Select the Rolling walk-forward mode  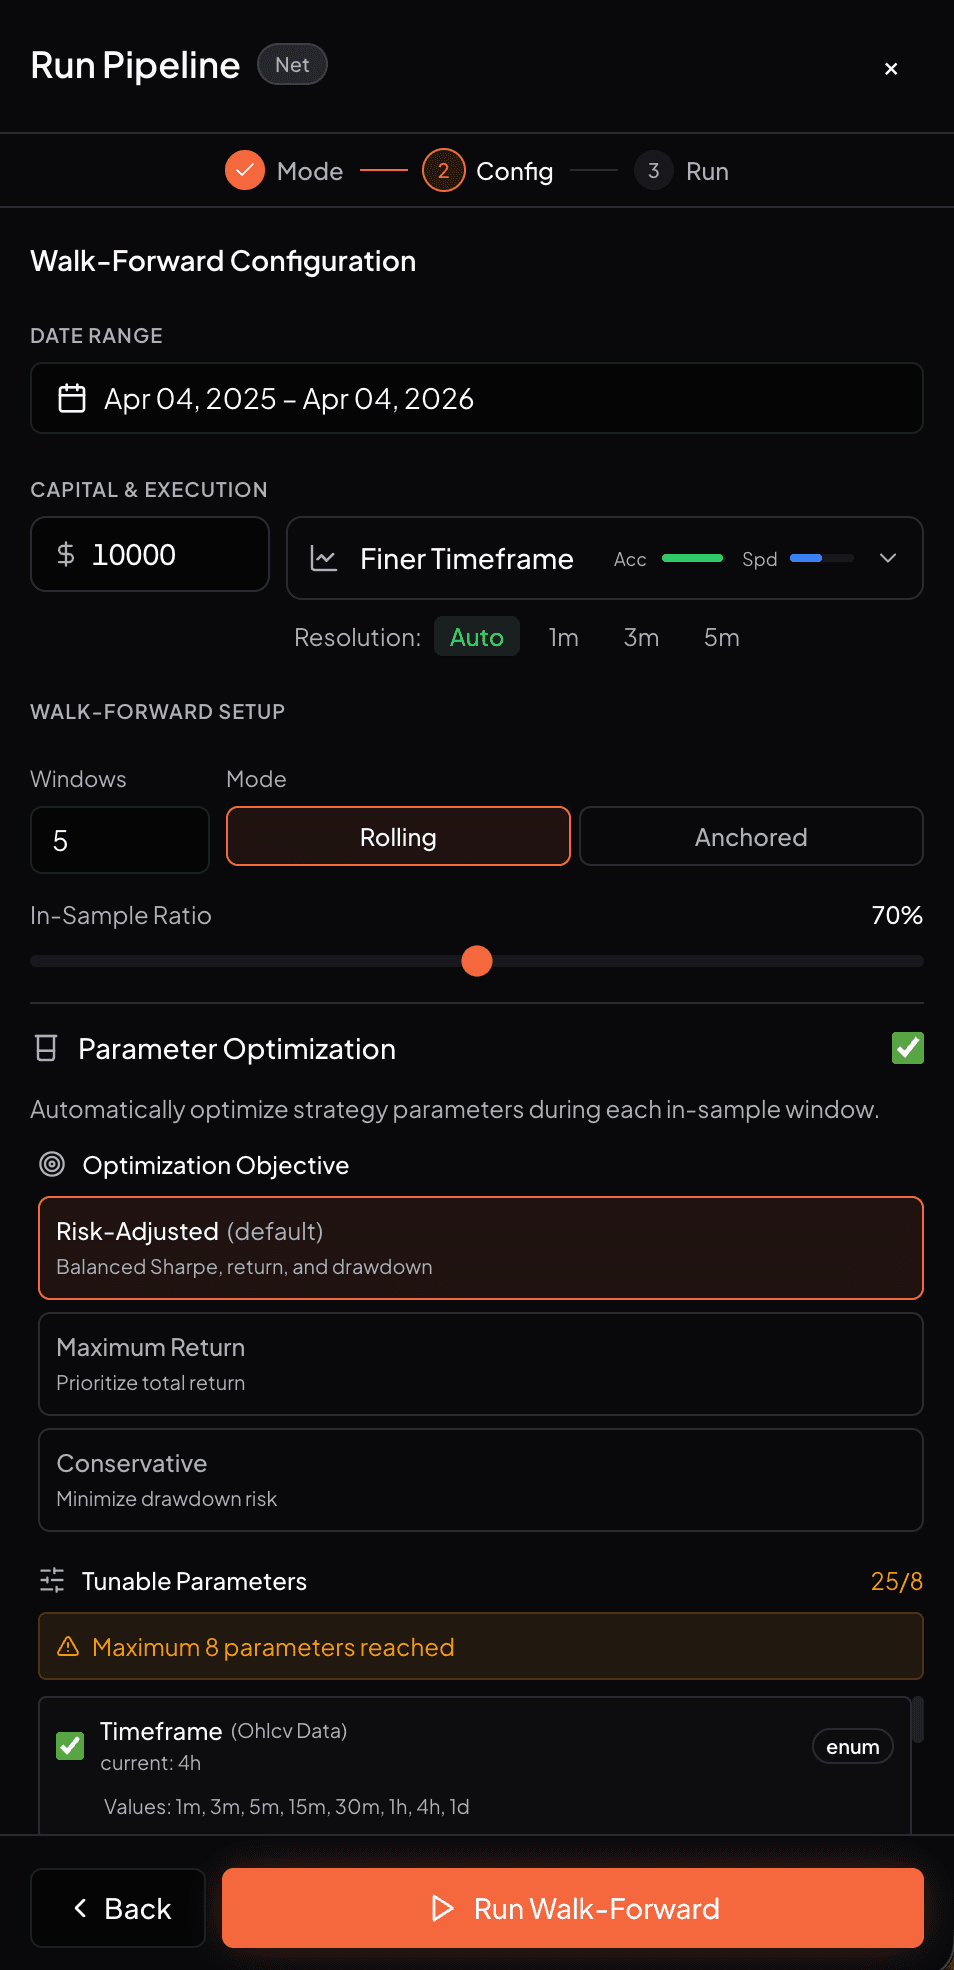click(x=397, y=837)
